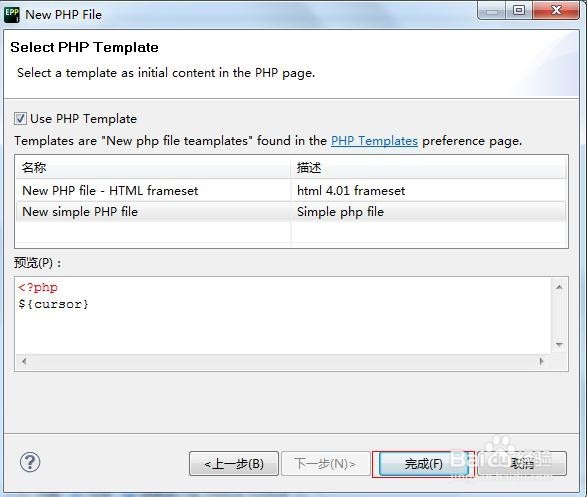Uncheck the Use PHP Template checkbox
The width and height of the screenshot is (587, 497).
[x=20, y=119]
